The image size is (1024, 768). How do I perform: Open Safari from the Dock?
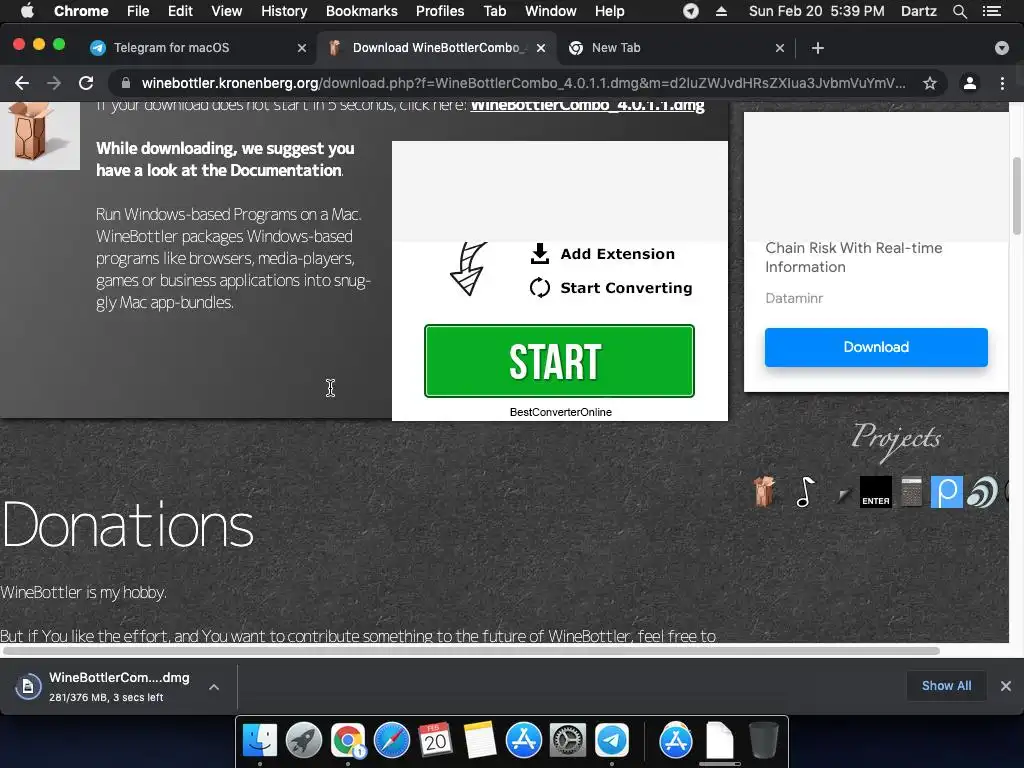[392, 741]
